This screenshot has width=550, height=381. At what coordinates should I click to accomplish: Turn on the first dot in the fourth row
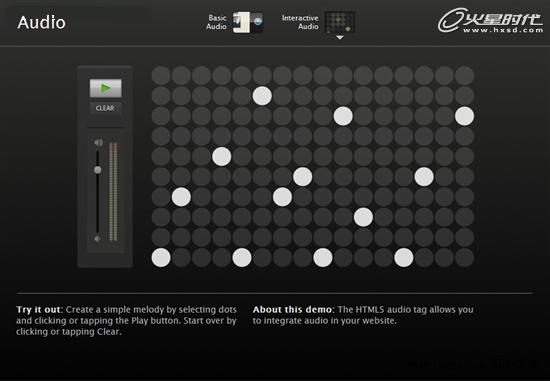(x=161, y=136)
